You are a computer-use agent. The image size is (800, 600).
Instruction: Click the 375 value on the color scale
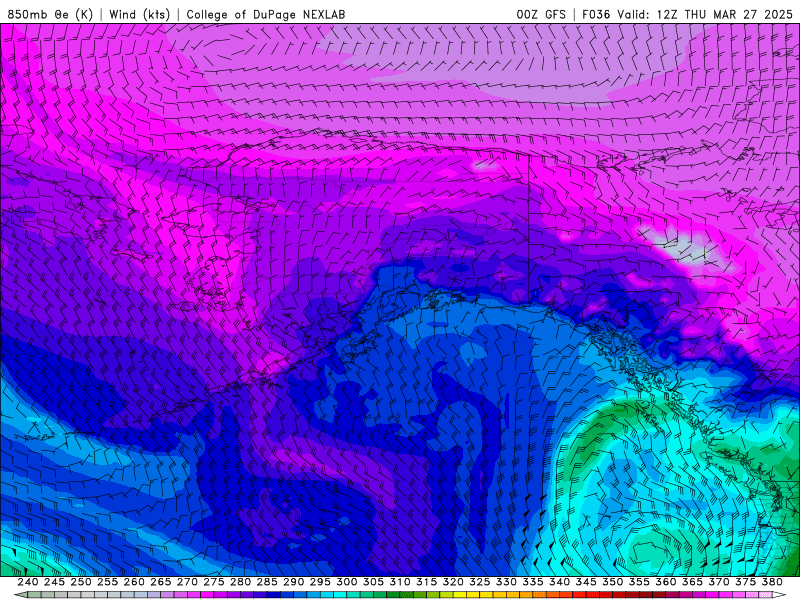tap(745, 582)
